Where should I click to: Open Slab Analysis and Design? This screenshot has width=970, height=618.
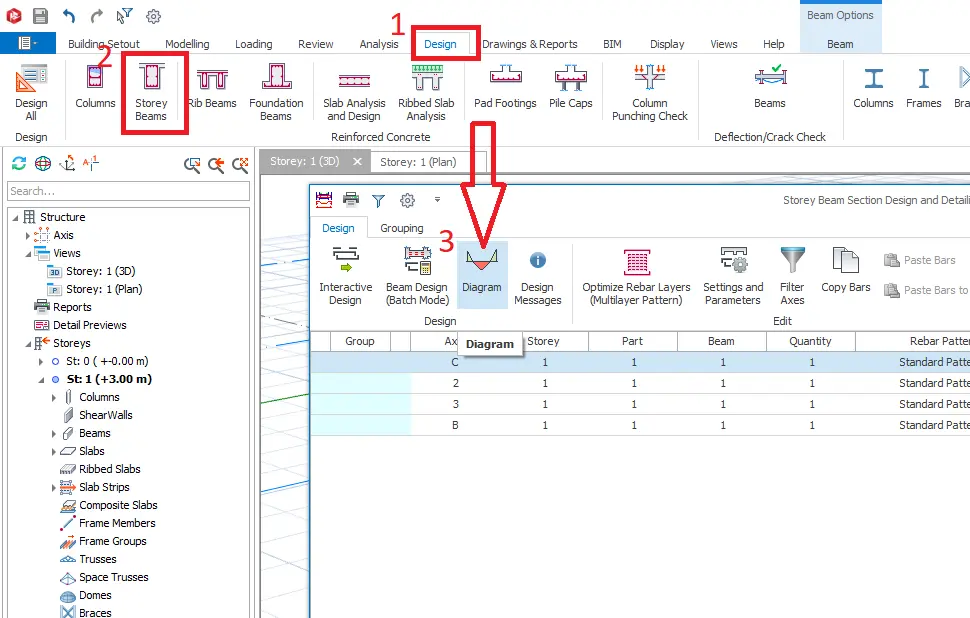354,93
